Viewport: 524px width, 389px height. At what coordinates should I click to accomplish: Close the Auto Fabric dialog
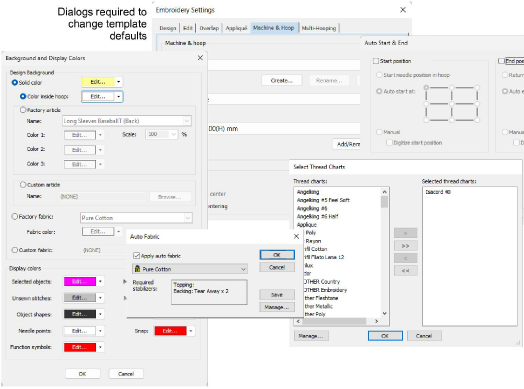(x=296, y=236)
